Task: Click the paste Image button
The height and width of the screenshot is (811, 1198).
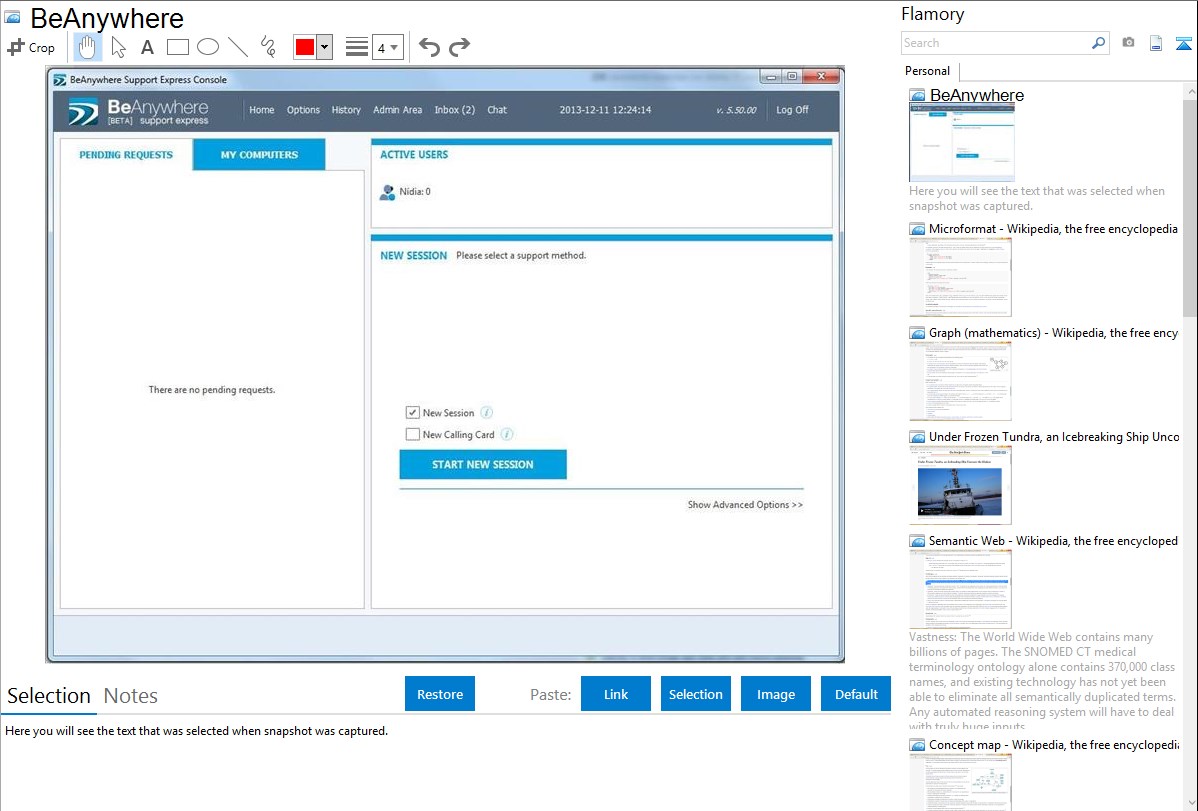Action: (x=775, y=694)
